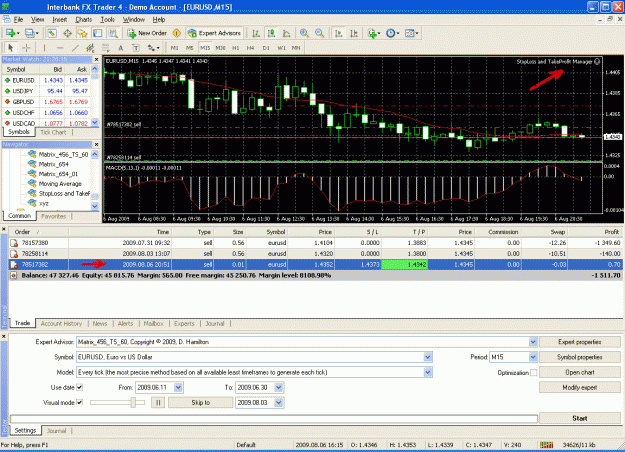
Task: Zoom in on the chart
Action: (304, 33)
